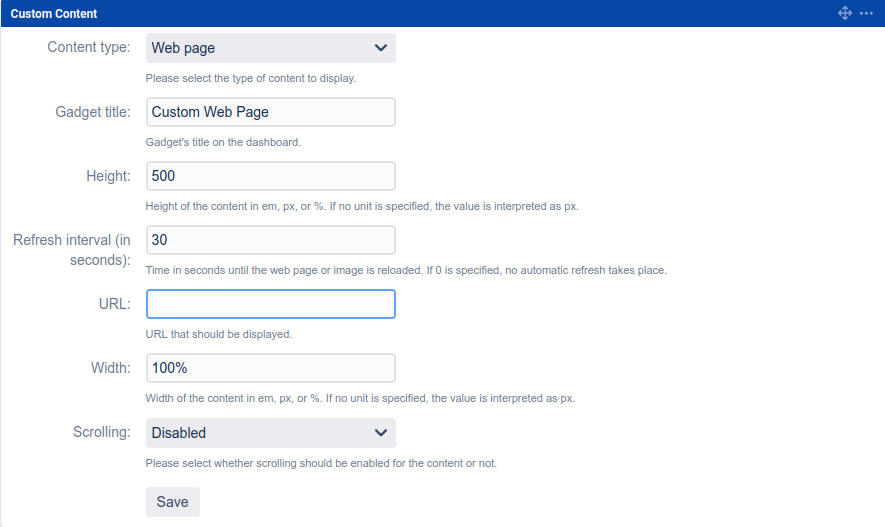Click the empty URL input field
This screenshot has width=885, height=527.
click(x=270, y=304)
